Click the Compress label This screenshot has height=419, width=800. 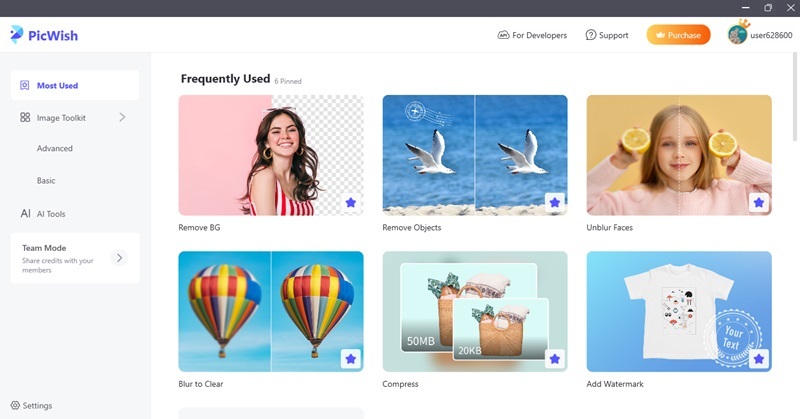(400, 384)
